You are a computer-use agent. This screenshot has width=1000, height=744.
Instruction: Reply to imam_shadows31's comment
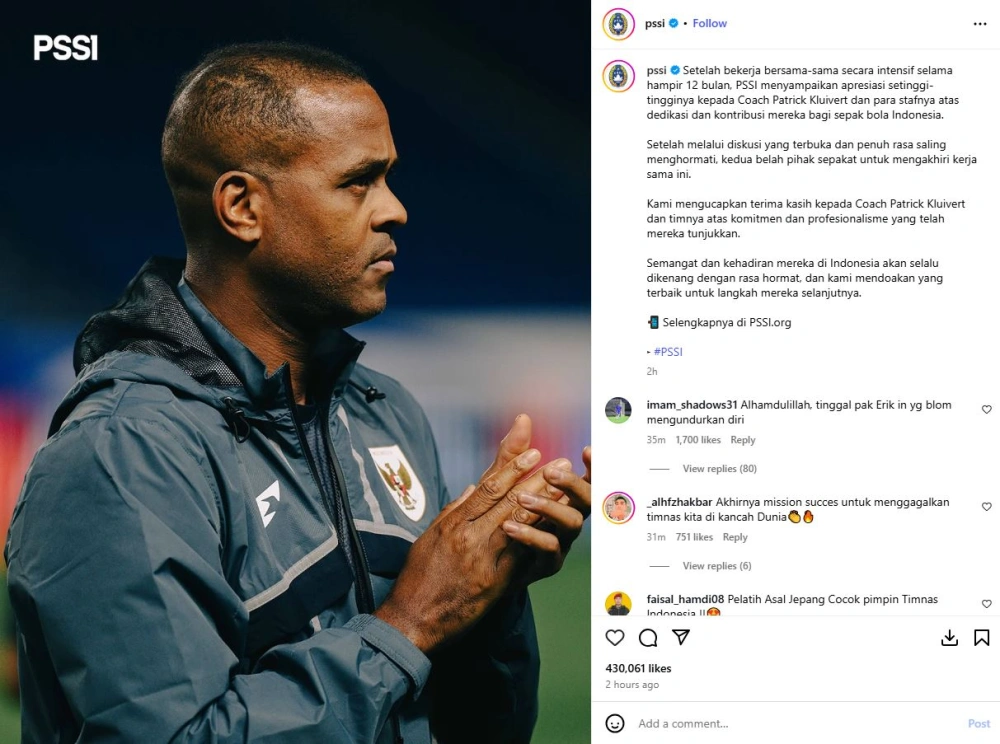742,440
